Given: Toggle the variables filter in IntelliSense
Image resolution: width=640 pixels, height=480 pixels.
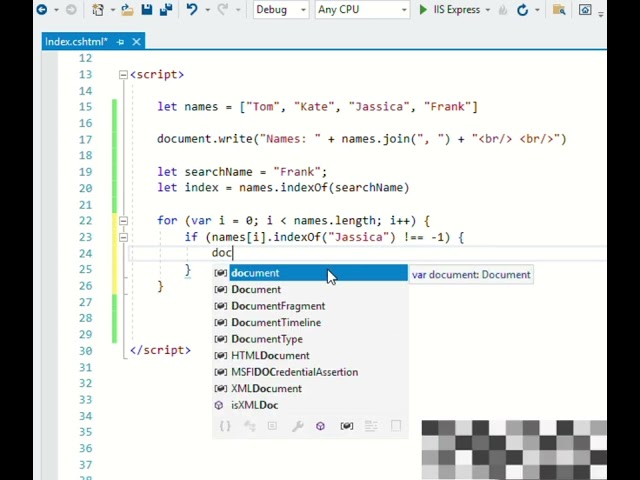Looking at the screenshot, I should 347,426.
